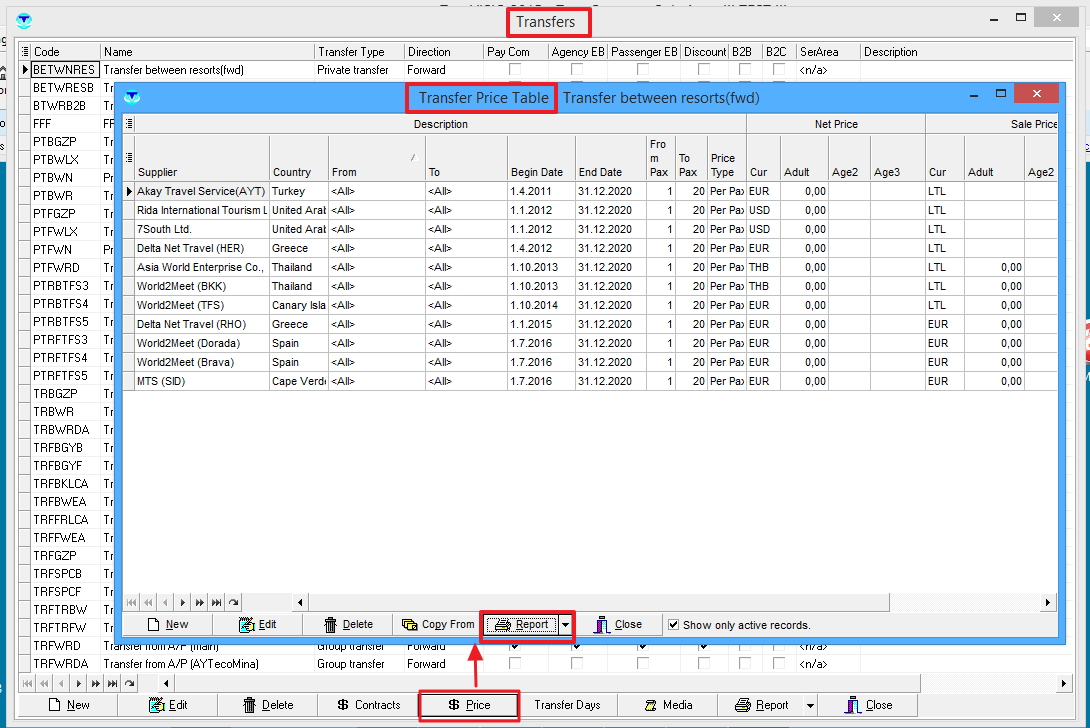Check the Agency EB box for BETWNRES
Screen dimensions: 1090x728
[x=577, y=70]
